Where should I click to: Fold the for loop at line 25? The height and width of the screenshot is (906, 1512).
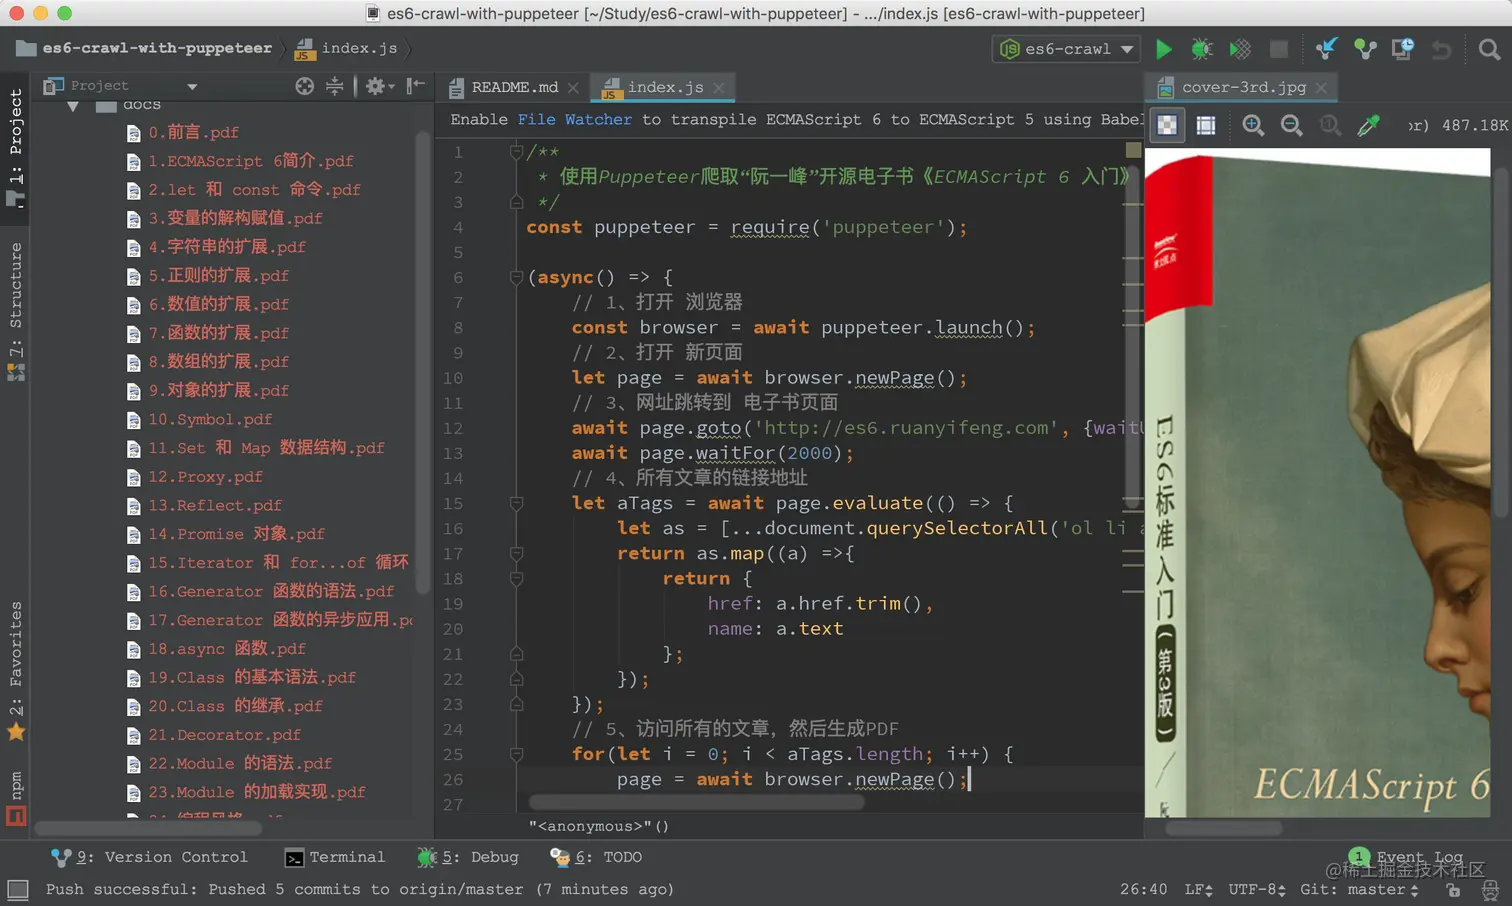(x=516, y=754)
